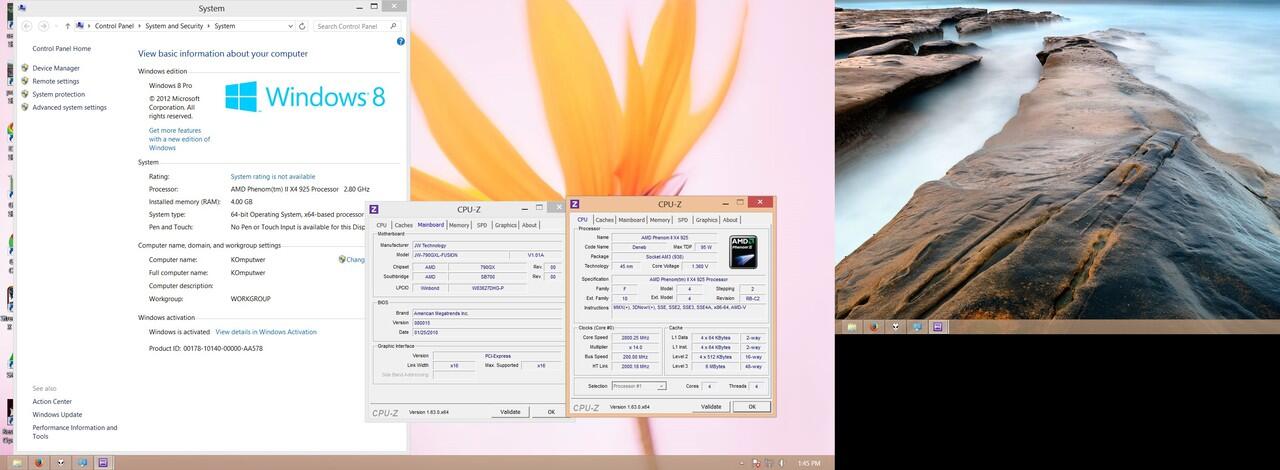
Task: Switch to SPD tab in Mainboard CPU-Z window
Action: [x=482, y=225]
